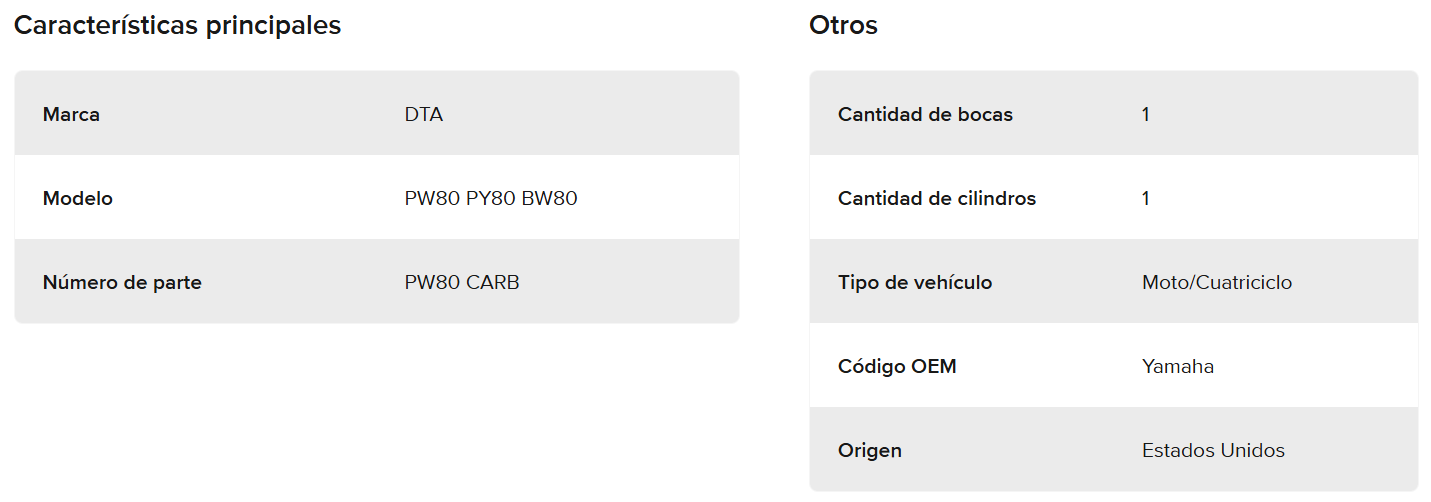Screen dimensions: 1431x502
Task: Click the value next to 'Cantidad de cilindros'
Action: tap(1146, 198)
